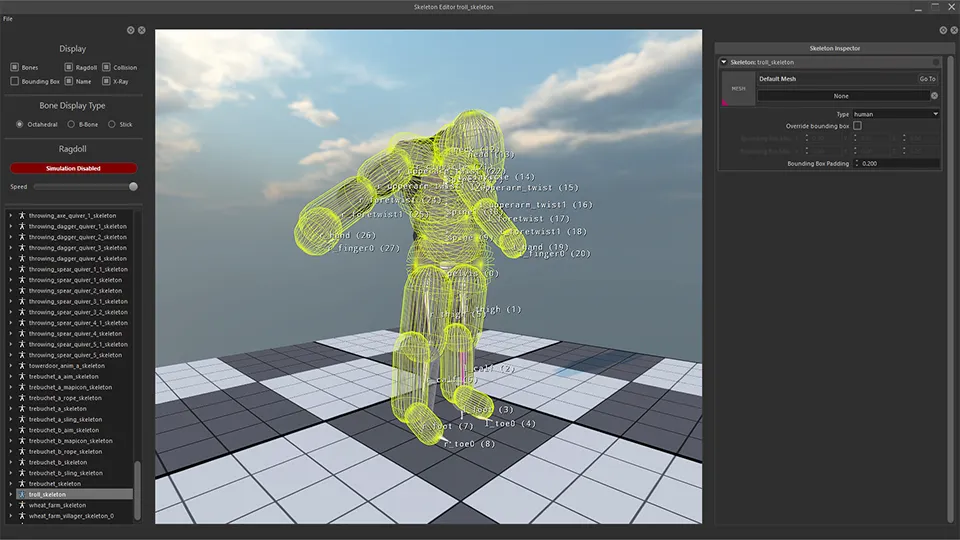Viewport: 960px width, 540px height.
Task: Disable the X-Ray display checkbox
Action: click(x=107, y=81)
